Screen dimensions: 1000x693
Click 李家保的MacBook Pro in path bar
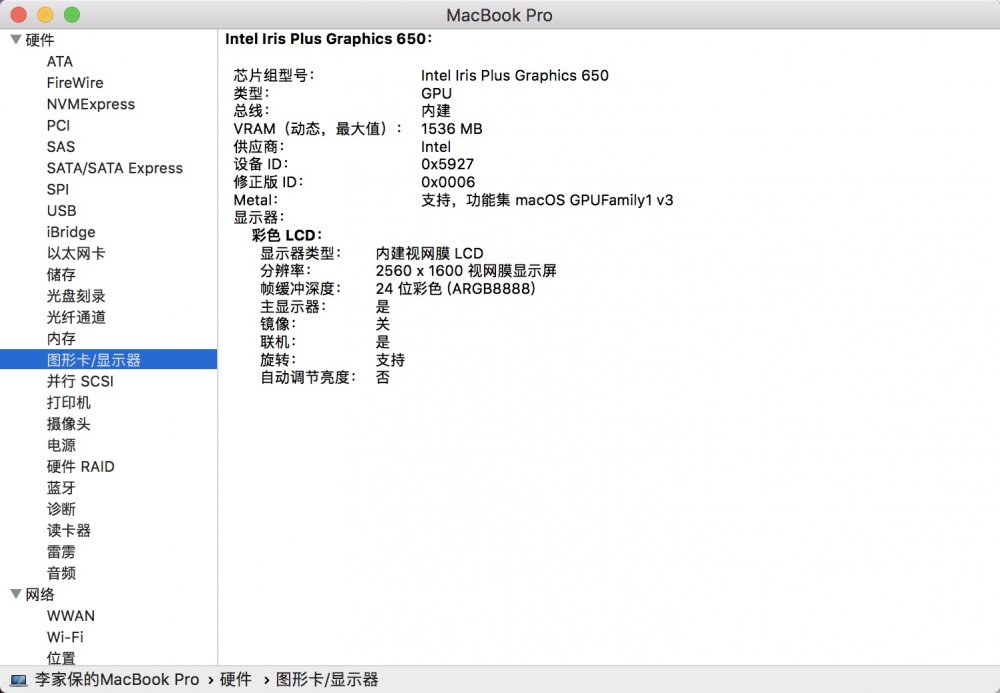pyautogui.click(x=117, y=680)
